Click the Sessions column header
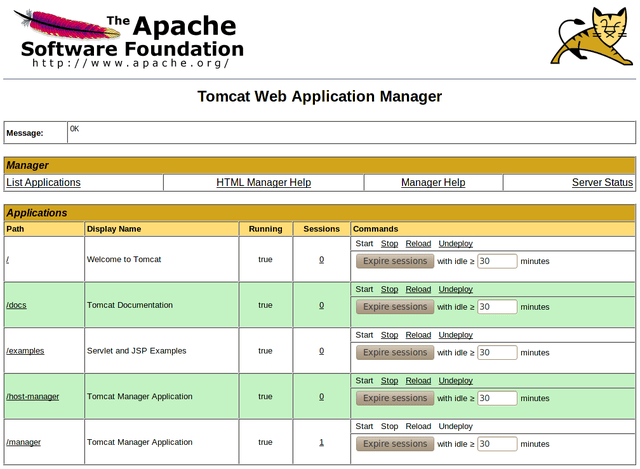The image size is (640, 469). (x=322, y=229)
